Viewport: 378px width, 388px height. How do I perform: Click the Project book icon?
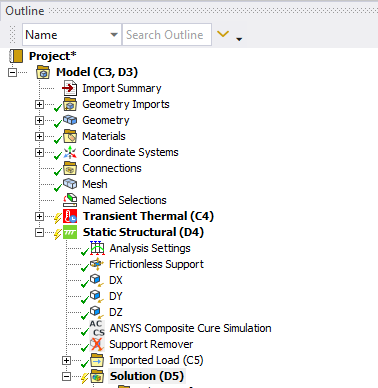[x=16, y=56]
